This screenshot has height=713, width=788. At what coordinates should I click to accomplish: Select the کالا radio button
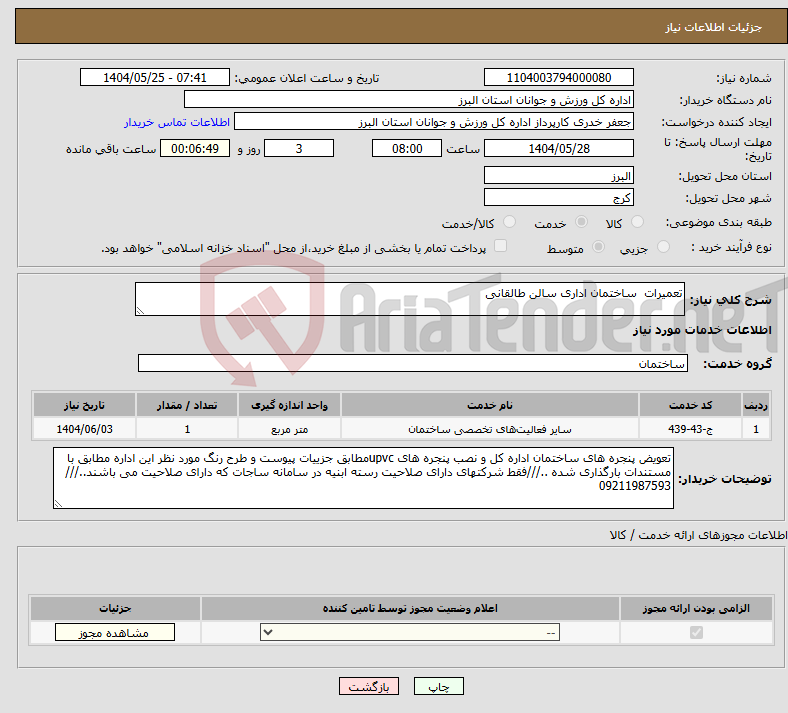pyautogui.click(x=637, y=222)
